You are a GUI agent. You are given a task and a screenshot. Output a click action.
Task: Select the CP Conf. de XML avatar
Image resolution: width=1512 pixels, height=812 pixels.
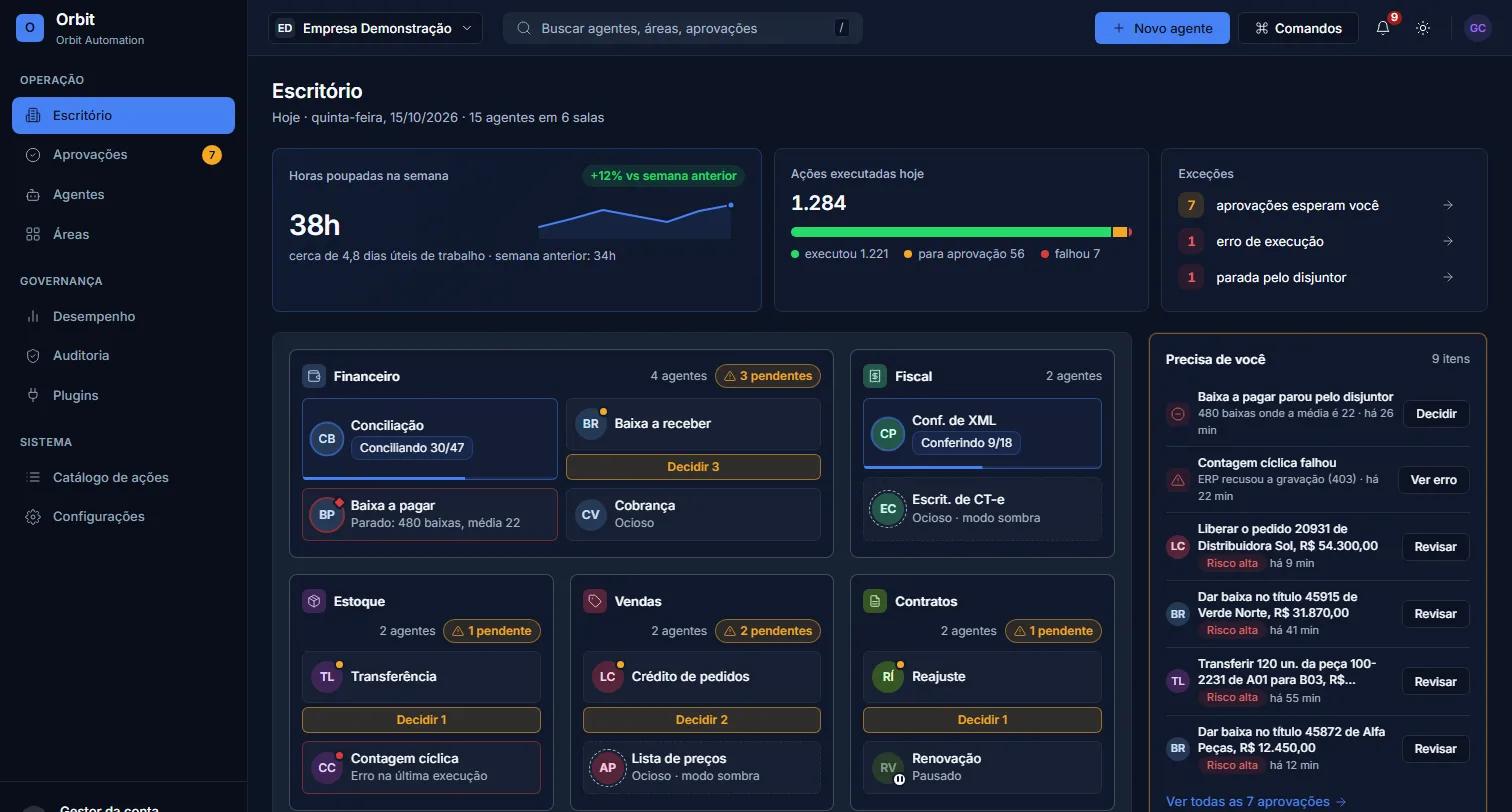pyautogui.click(x=888, y=434)
